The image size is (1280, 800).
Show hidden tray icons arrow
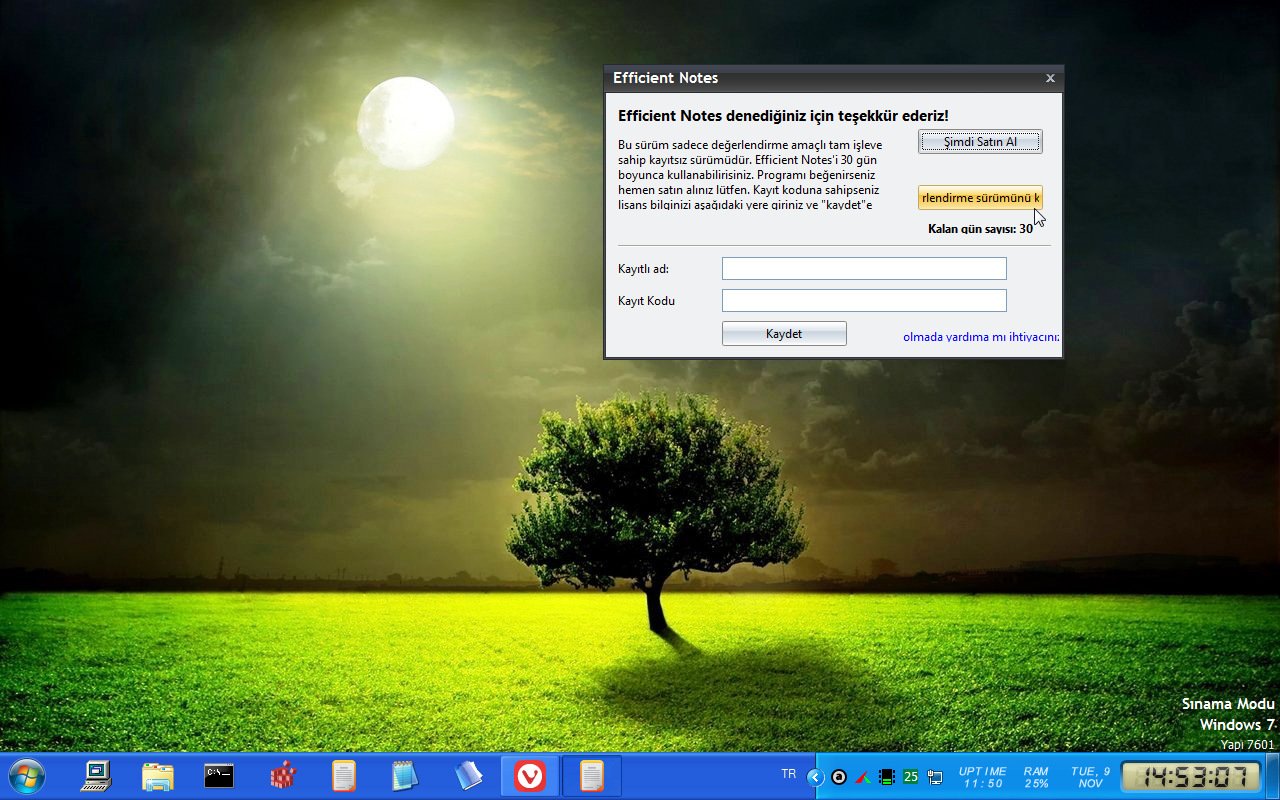[816, 777]
